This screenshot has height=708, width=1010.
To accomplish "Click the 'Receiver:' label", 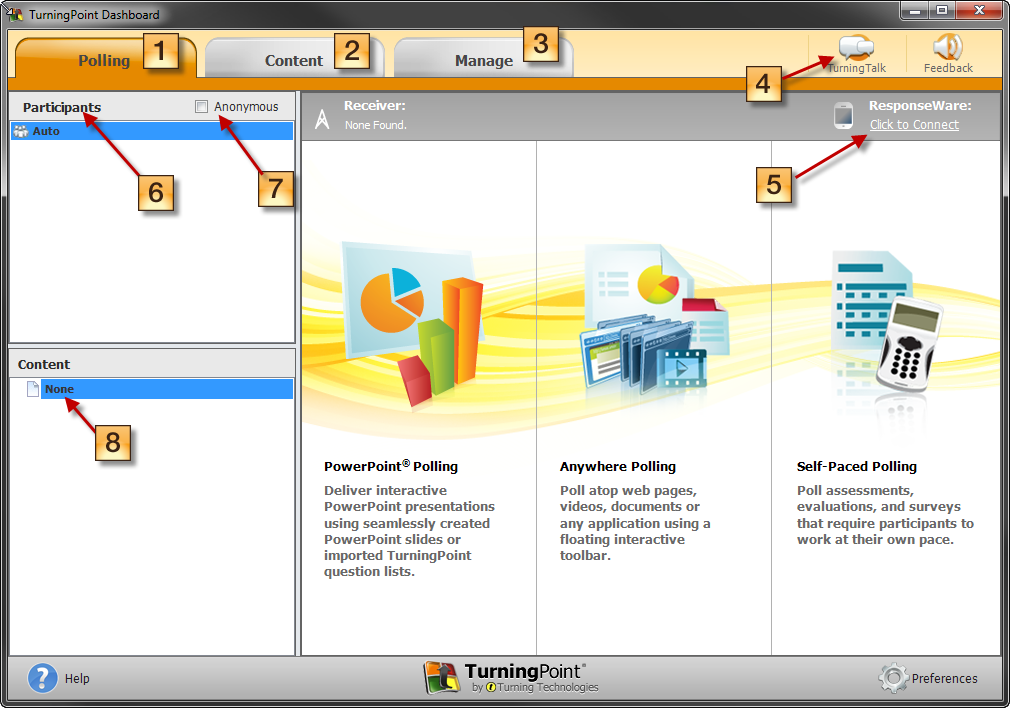I will tap(374, 106).
